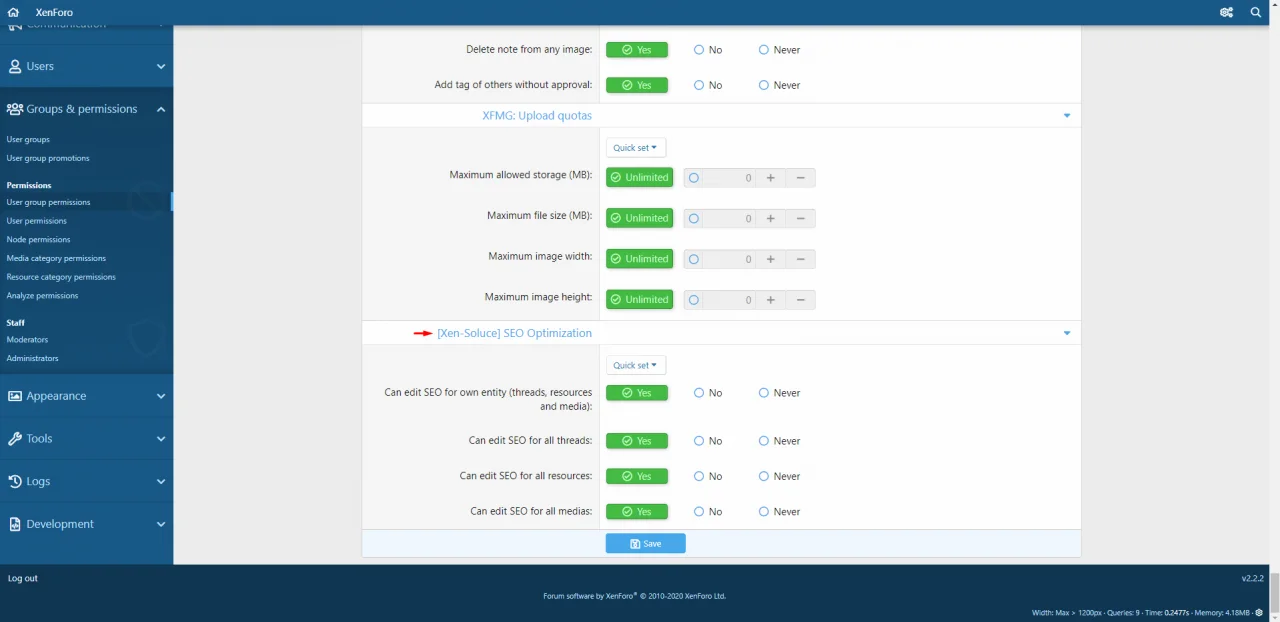Collapse the Xen-Soluce SEO Optimization section
This screenshot has height=622, width=1280.
(1066, 333)
